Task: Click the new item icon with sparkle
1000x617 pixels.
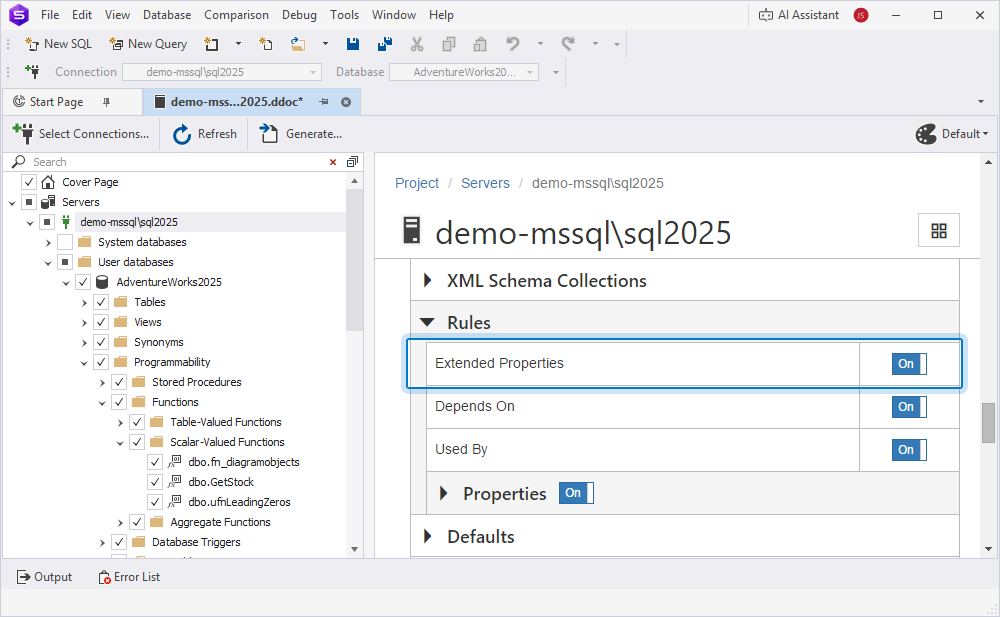Action: pos(265,43)
